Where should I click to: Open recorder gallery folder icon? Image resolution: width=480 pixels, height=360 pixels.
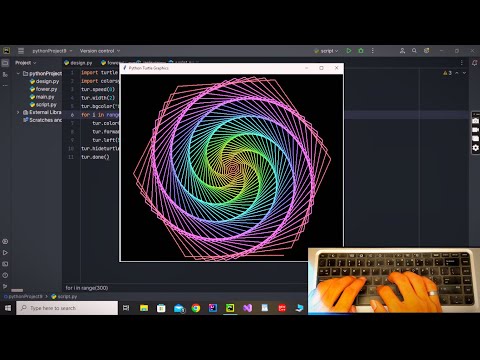point(476,138)
